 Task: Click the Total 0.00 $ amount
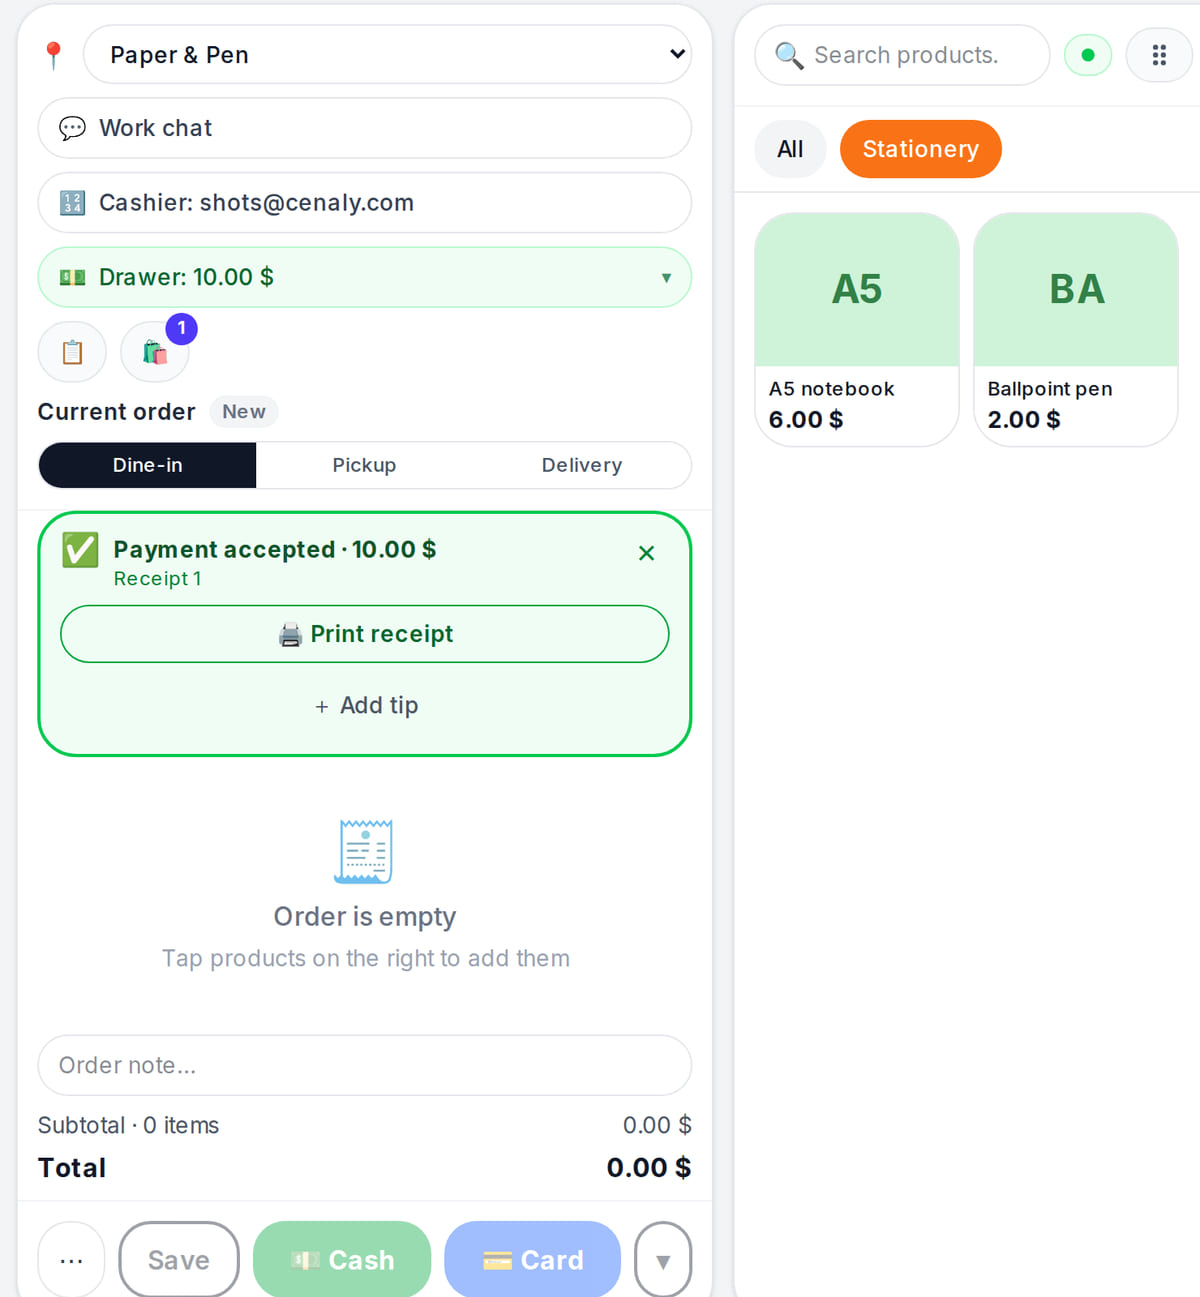point(649,1168)
